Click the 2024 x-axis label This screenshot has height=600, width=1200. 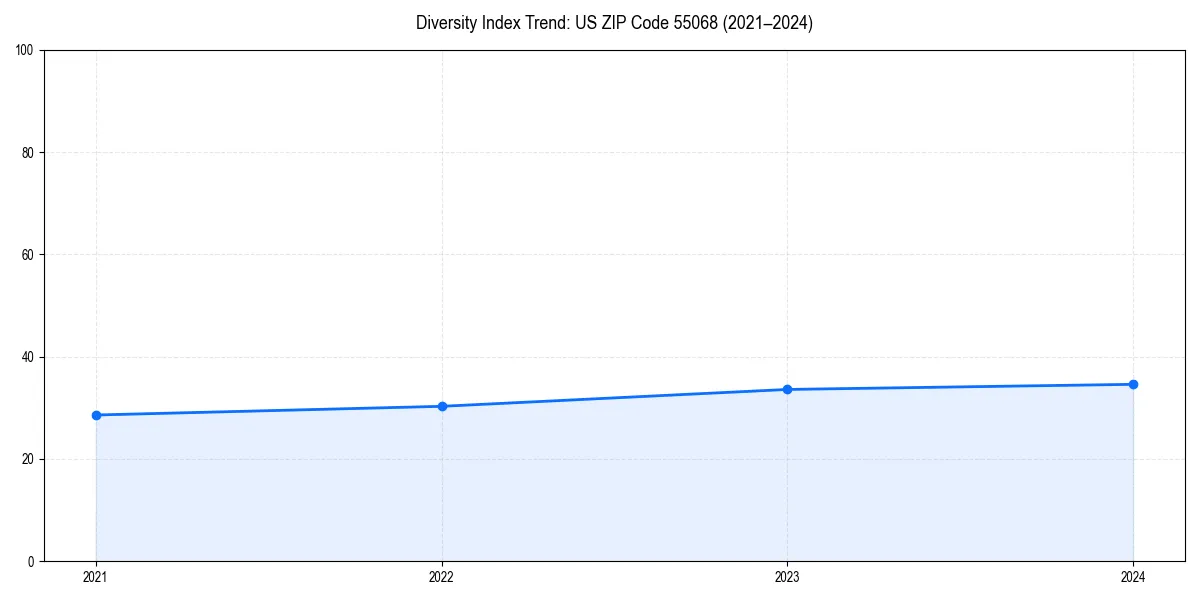coord(1134,576)
